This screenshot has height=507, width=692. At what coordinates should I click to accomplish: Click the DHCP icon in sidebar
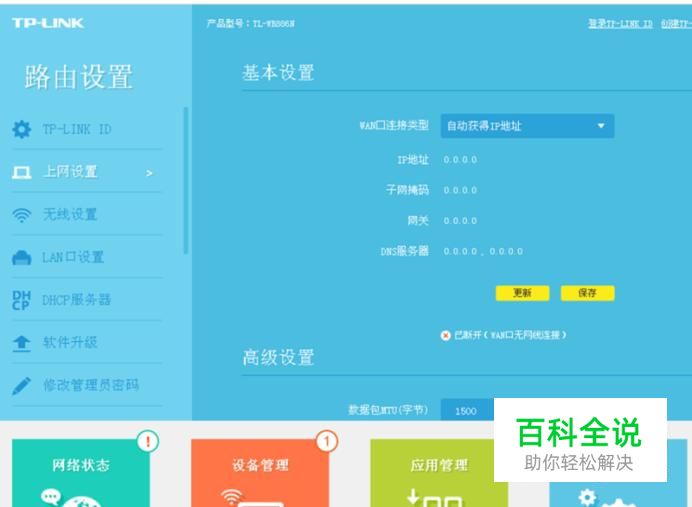[x=21, y=300]
